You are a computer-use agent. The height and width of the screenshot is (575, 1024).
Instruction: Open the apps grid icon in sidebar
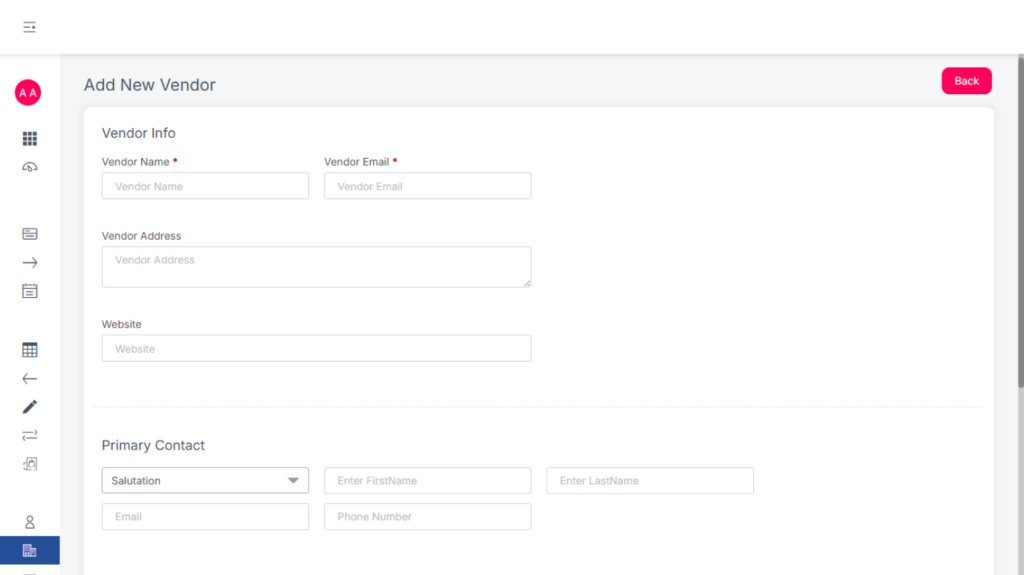point(30,139)
